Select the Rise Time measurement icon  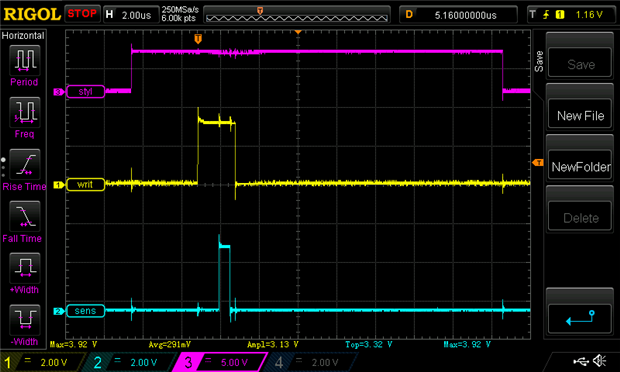click(x=25, y=164)
